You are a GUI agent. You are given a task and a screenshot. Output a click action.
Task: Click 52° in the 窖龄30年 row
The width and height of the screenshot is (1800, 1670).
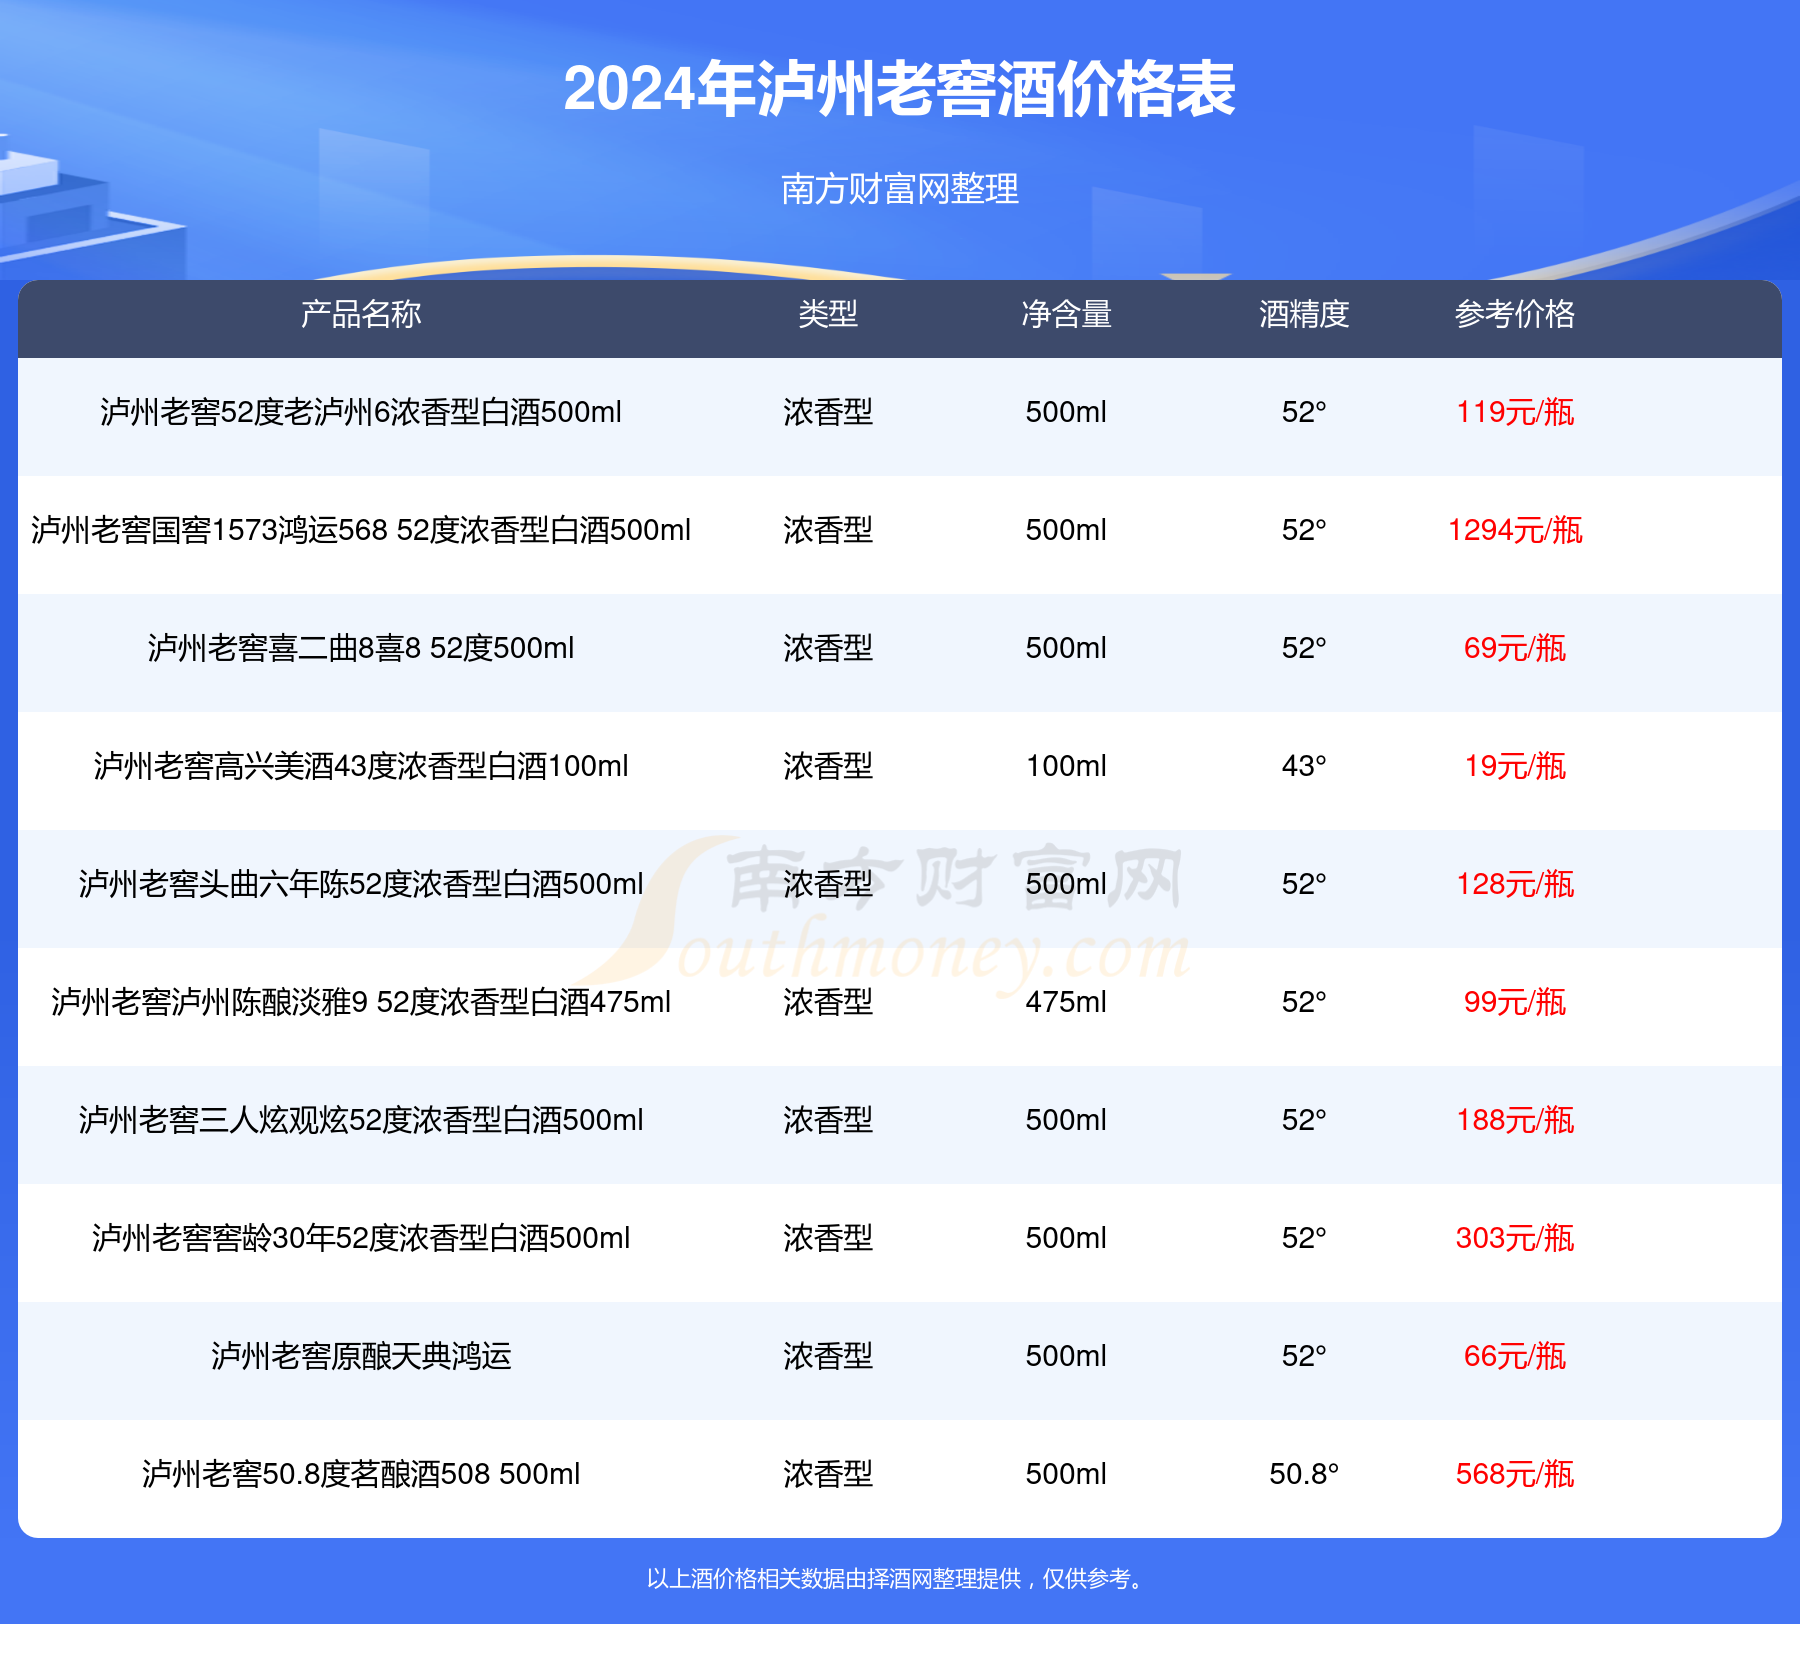[x=1304, y=1238]
